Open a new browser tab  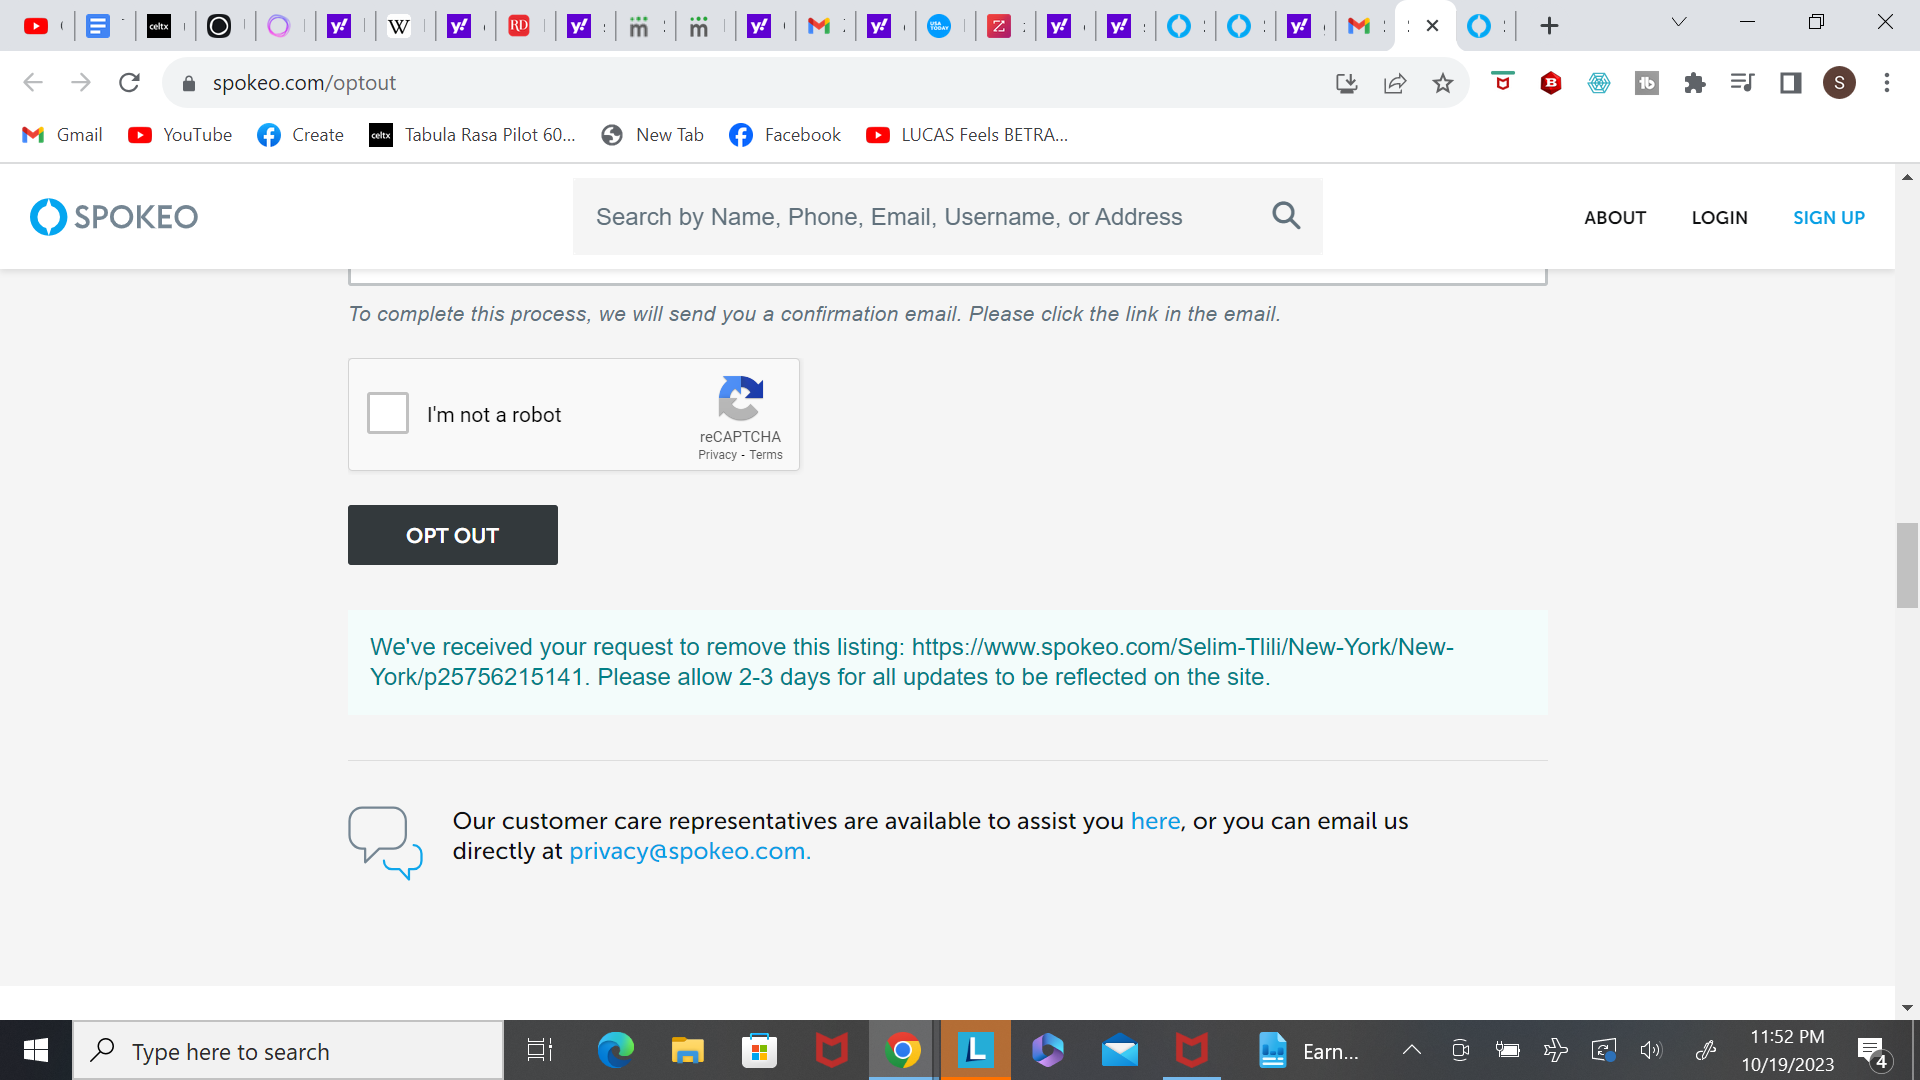pyautogui.click(x=1549, y=26)
